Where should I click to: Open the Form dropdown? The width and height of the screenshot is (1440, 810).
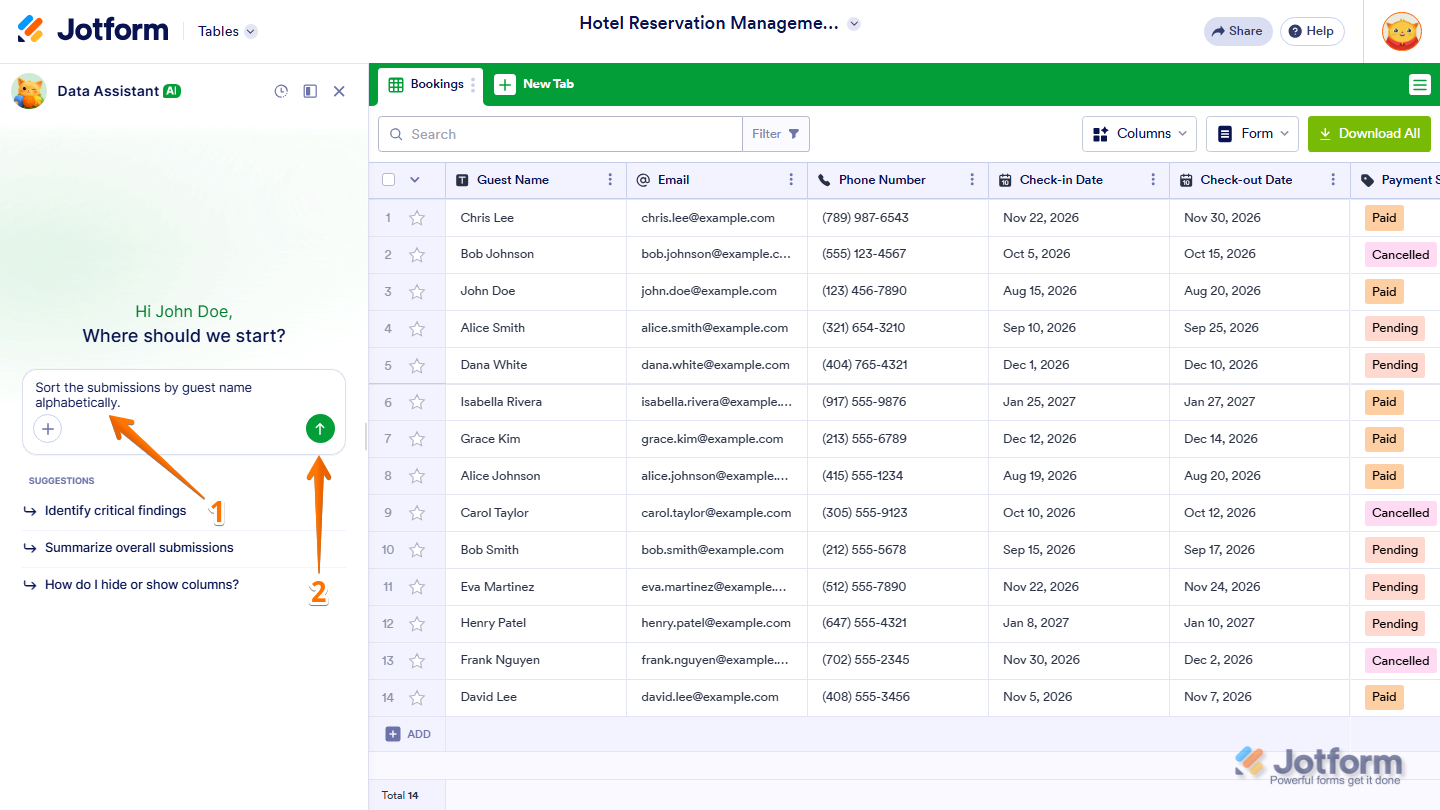[x=1252, y=134]
